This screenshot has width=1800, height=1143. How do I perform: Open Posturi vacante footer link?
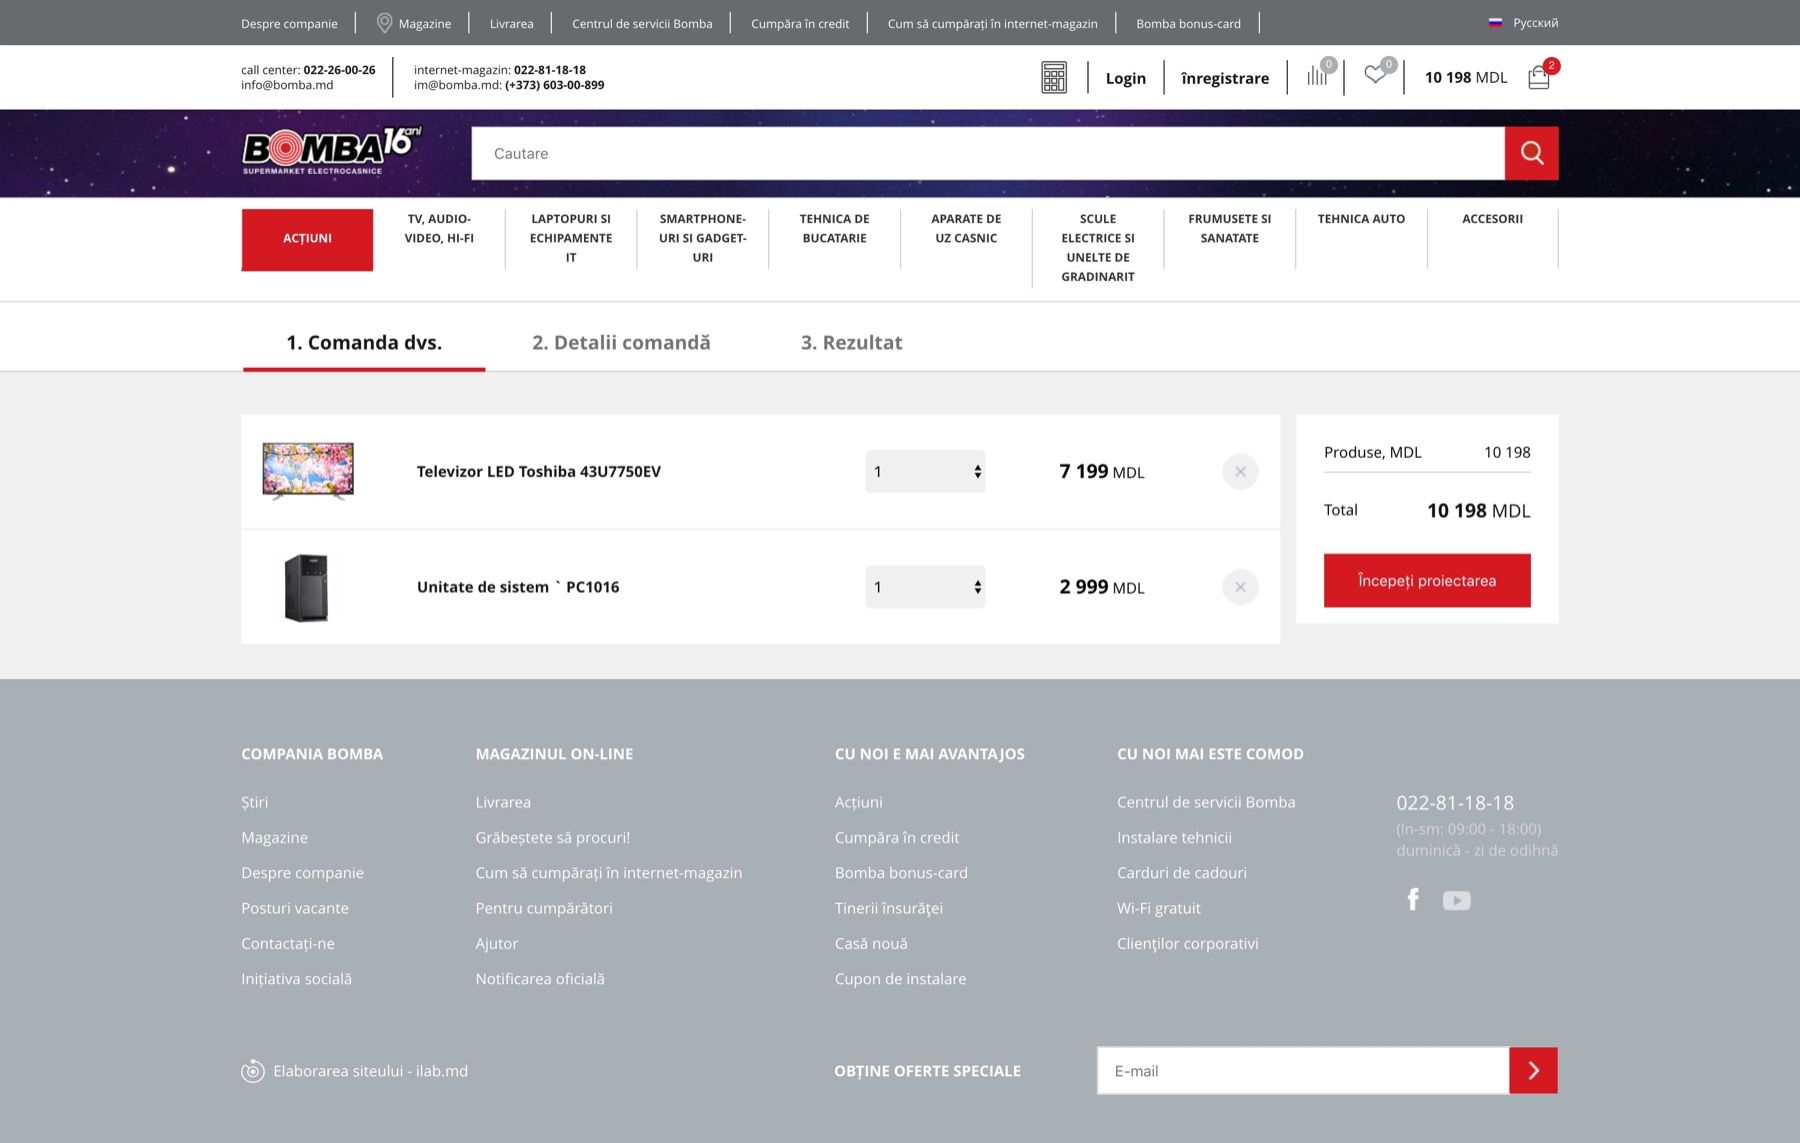[295, 908]
